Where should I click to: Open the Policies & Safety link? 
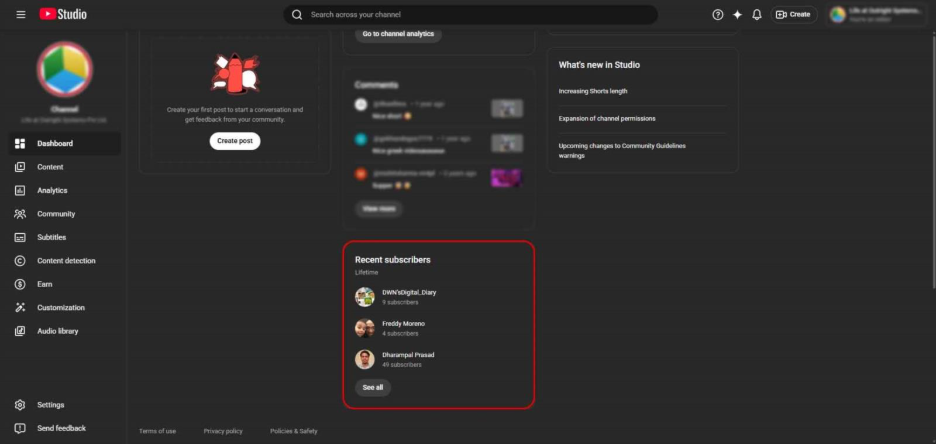point(294,431)
